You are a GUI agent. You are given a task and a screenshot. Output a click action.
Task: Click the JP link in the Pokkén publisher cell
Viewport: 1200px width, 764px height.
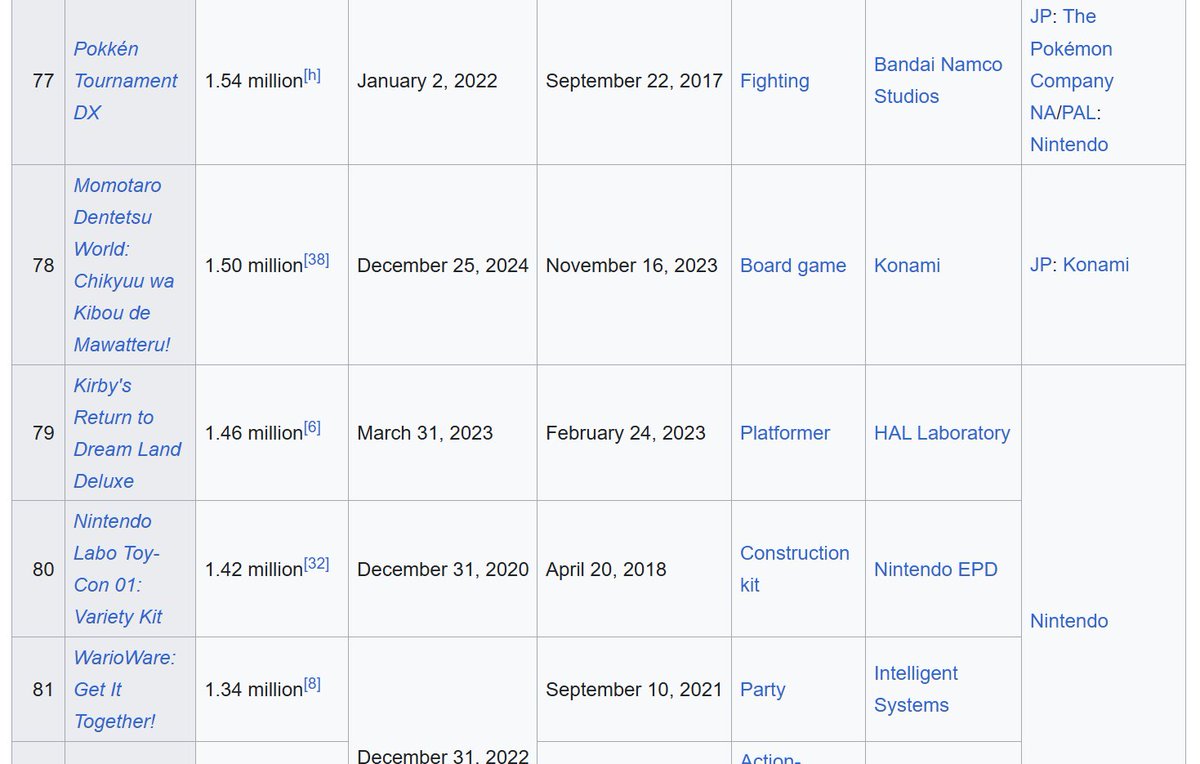click(x=1041, y=17)
